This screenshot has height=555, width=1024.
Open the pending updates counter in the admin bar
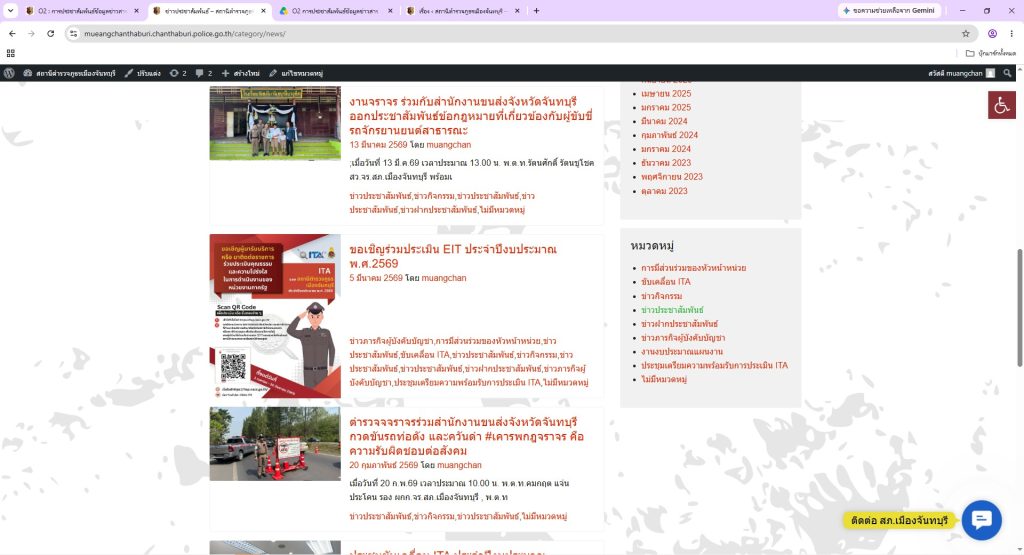pos(178,73)
